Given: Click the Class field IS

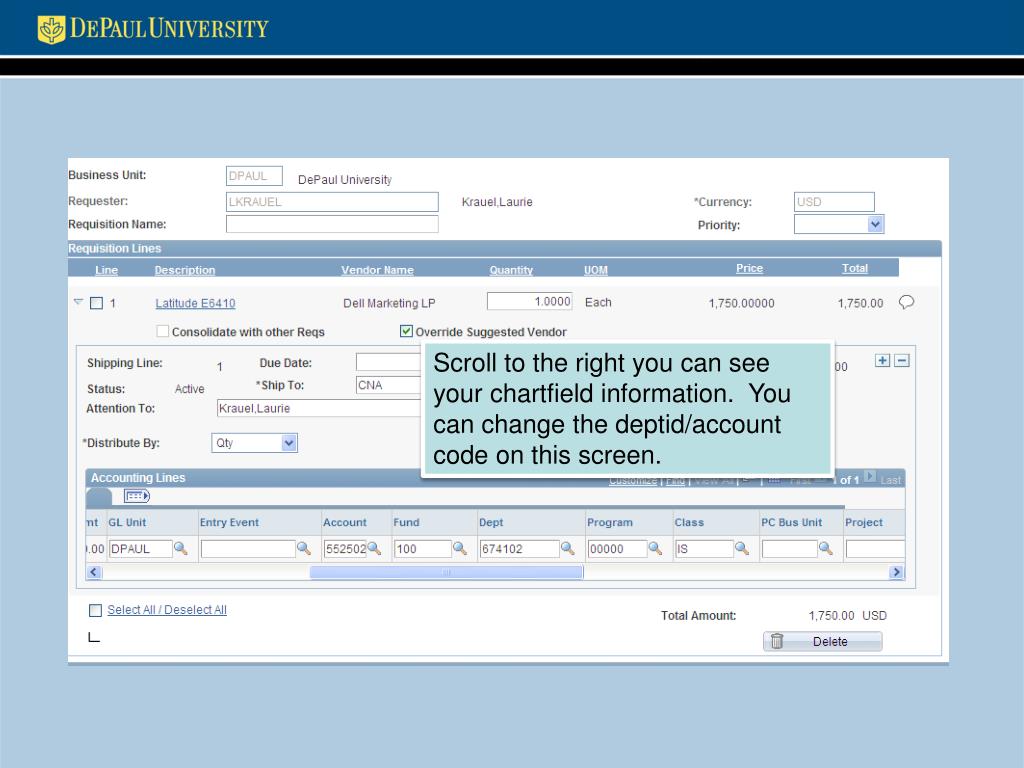Looking at the screenshot, I should 705,549.
